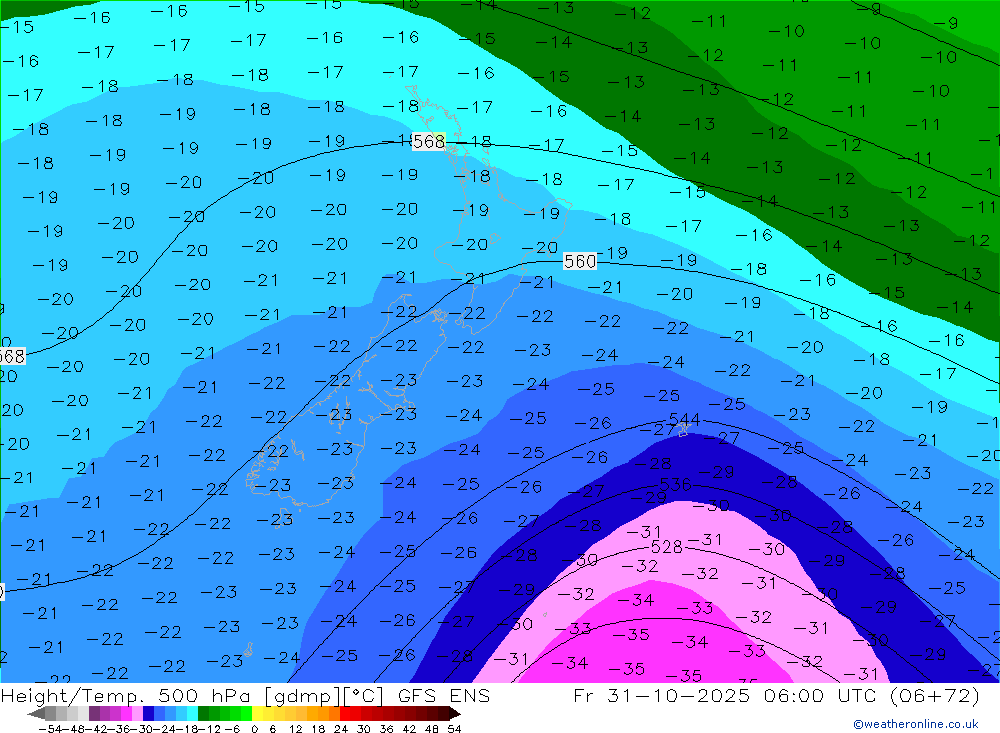The width and height of the screenshot is (1000, 733).
Task: Select the yellow swatch above 0 in legend
Action: pyautogui.click(x=257, y=713)
